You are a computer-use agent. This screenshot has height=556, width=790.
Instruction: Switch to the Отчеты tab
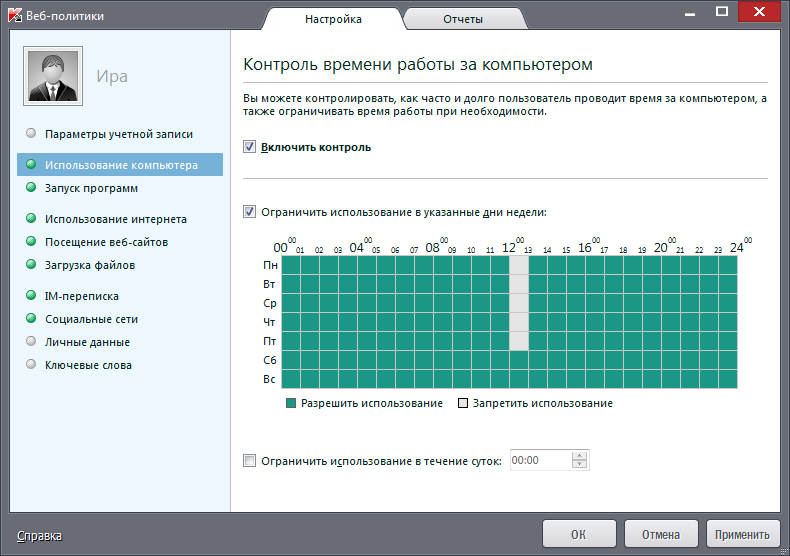tap(463, 19)
